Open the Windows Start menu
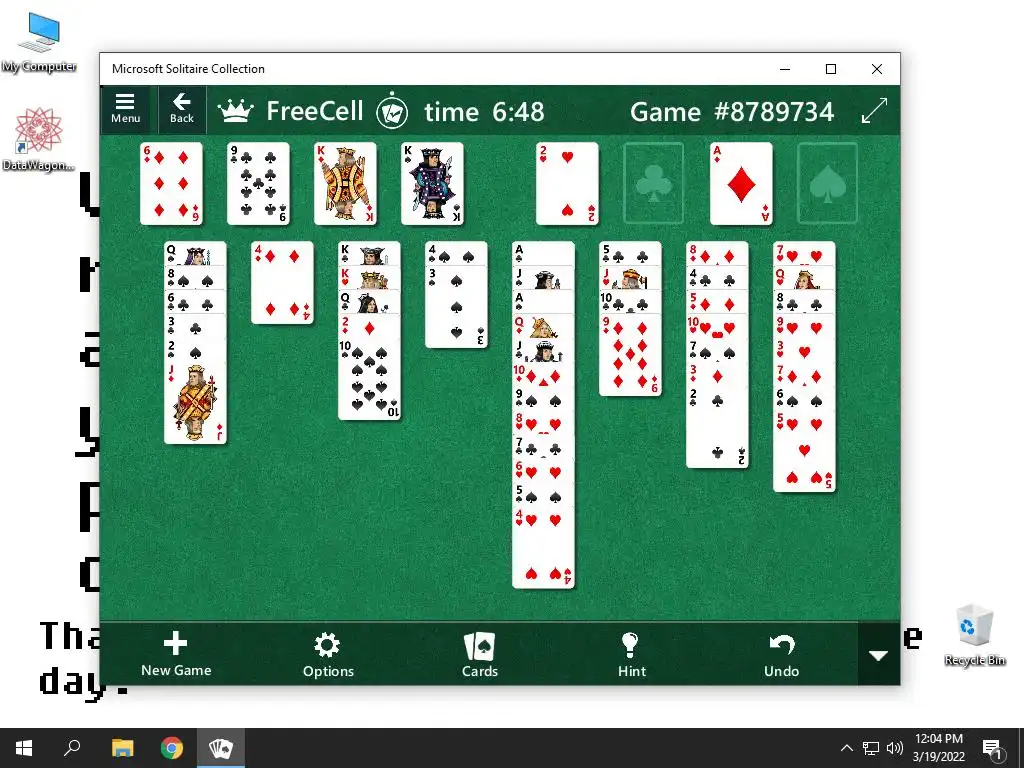The image size is (1024, 768). [24, 748]
